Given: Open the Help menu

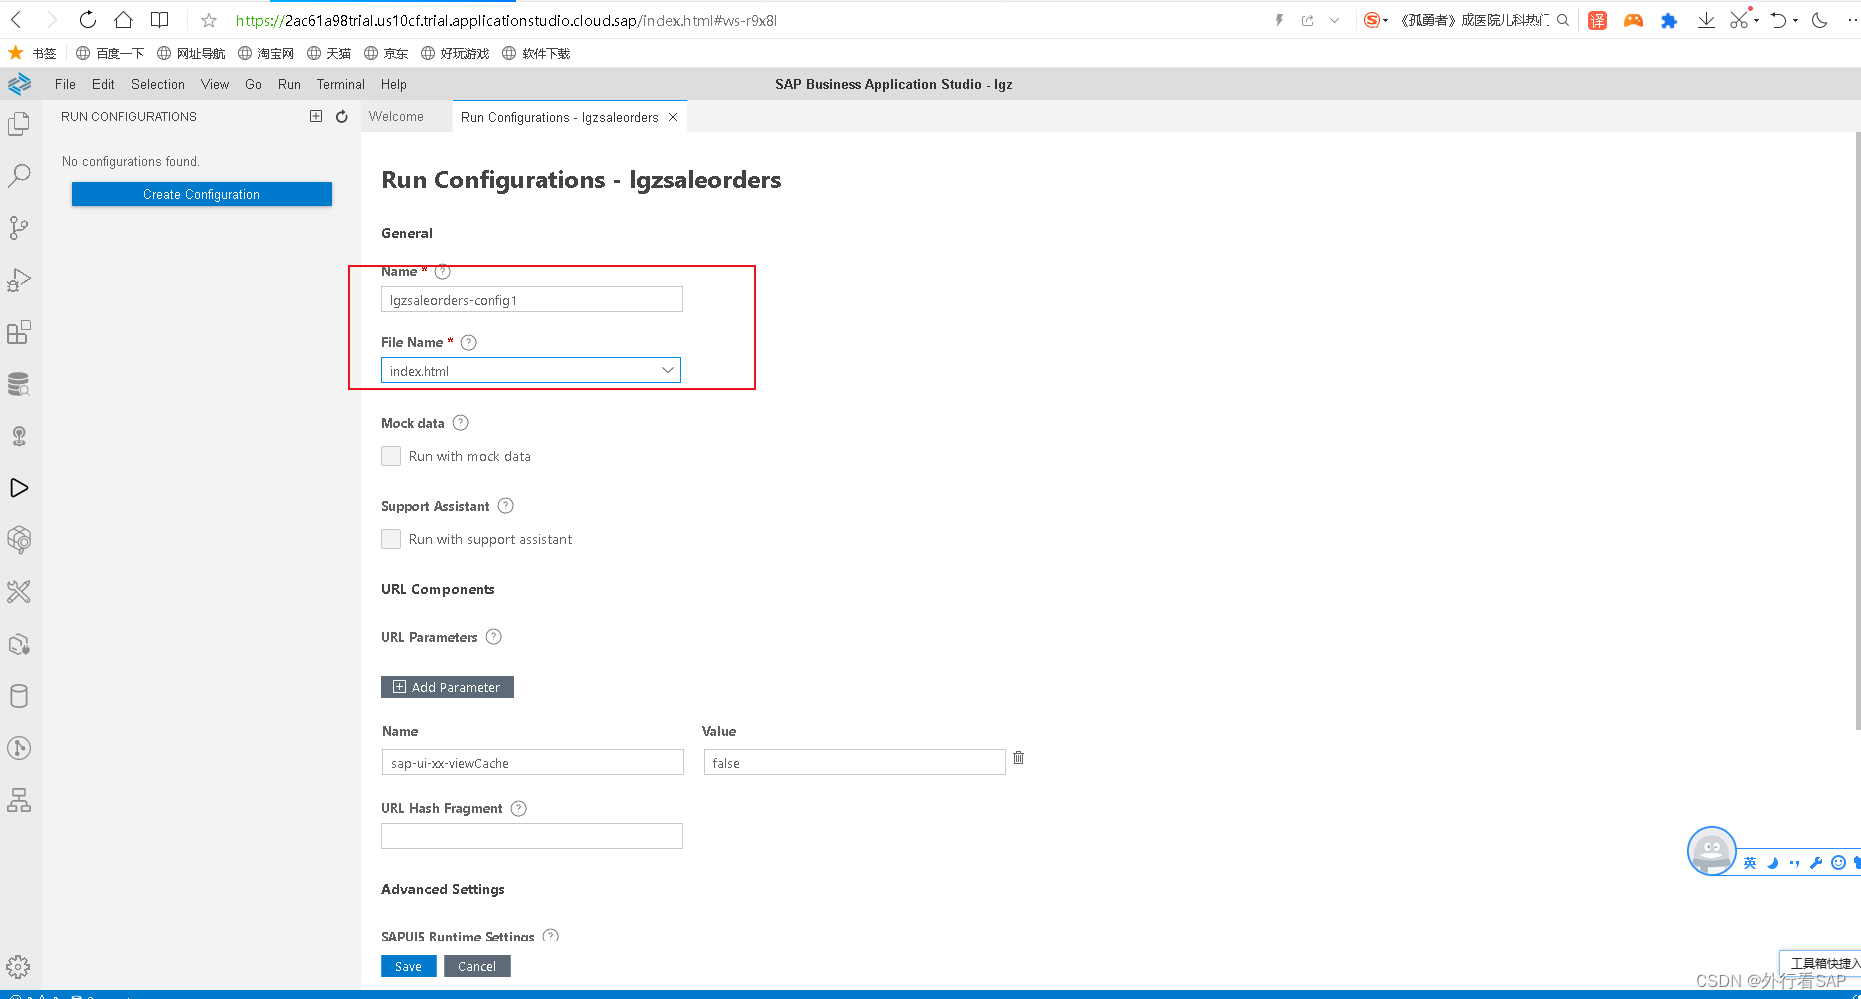Looking at the screenshot, I should tap(394, 84).
